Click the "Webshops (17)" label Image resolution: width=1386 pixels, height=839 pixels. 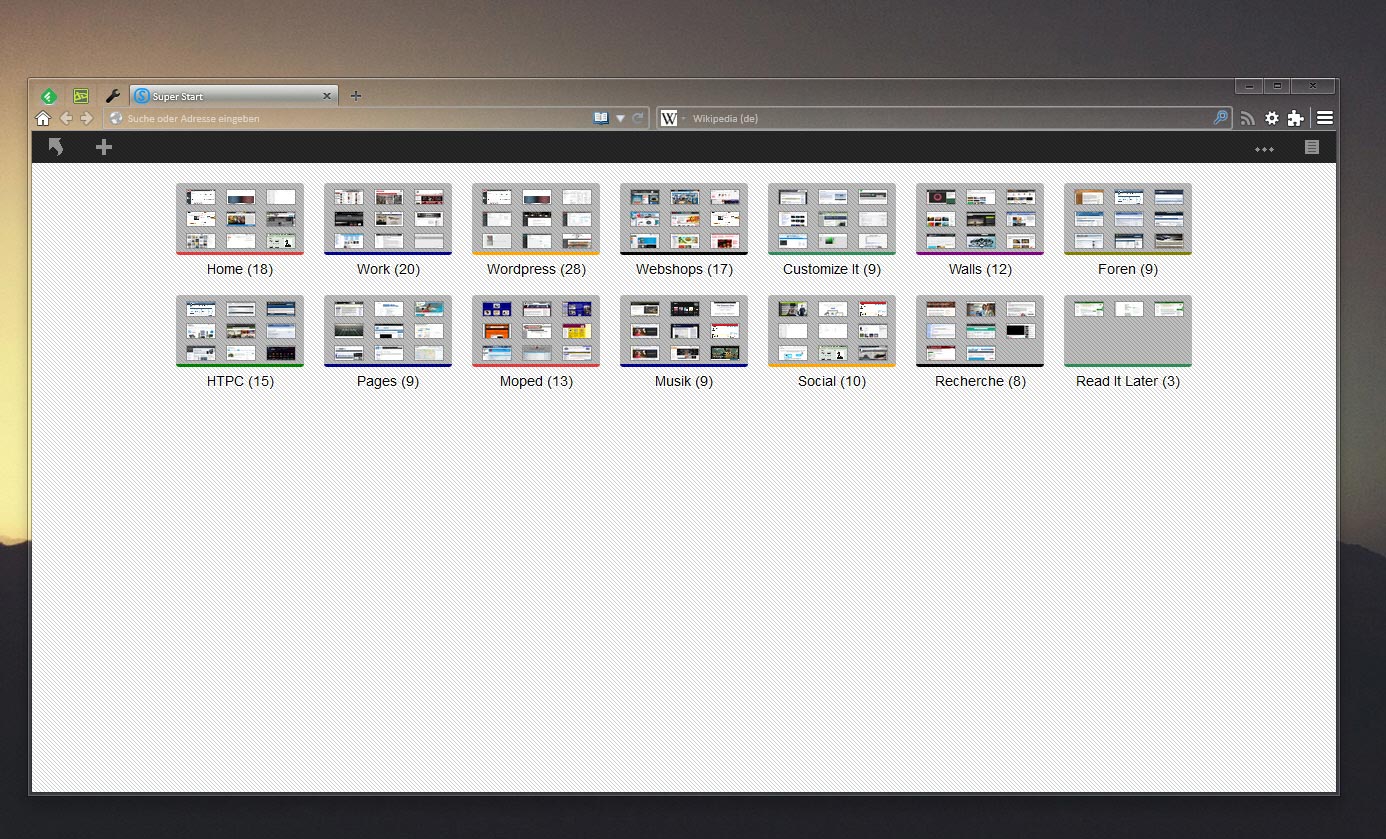coord(684,269)
